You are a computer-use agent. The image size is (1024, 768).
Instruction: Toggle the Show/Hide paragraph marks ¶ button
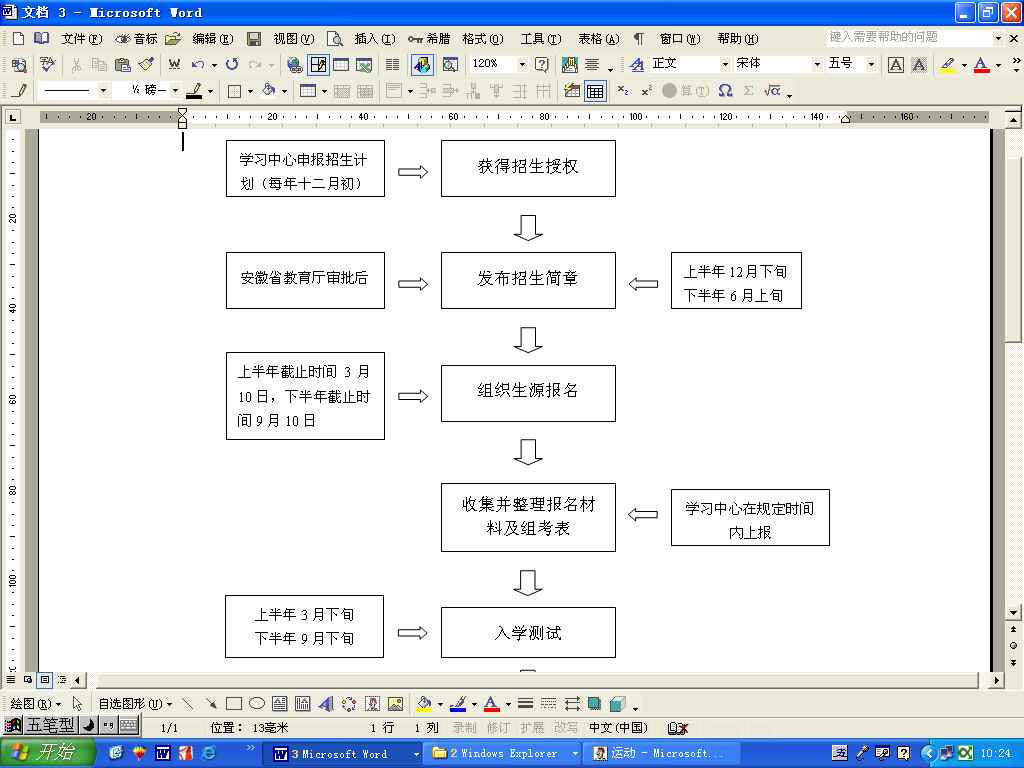(x=639, y=39)
